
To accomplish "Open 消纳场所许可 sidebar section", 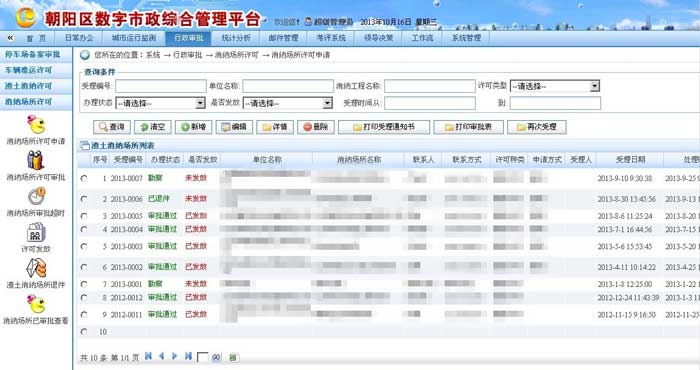I will point(36,102).
